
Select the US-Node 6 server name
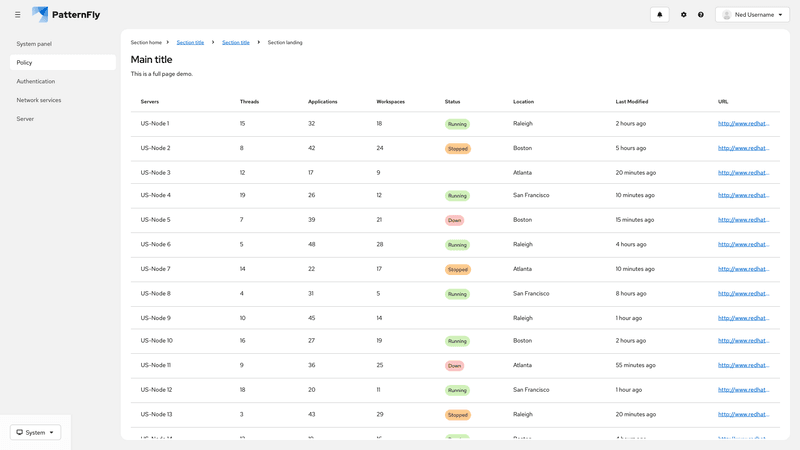tap(156, 244)
